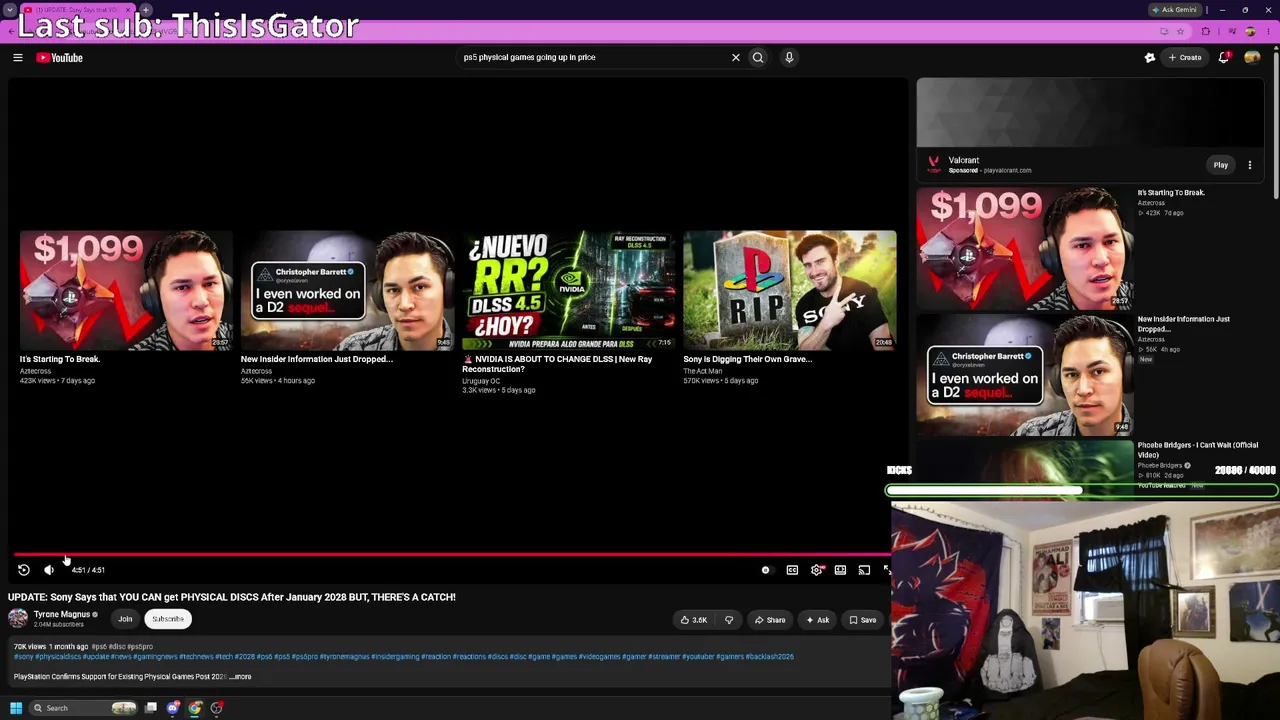Play end-screen NVIDIA DLSS 4.5 video

tap(568, 290)
